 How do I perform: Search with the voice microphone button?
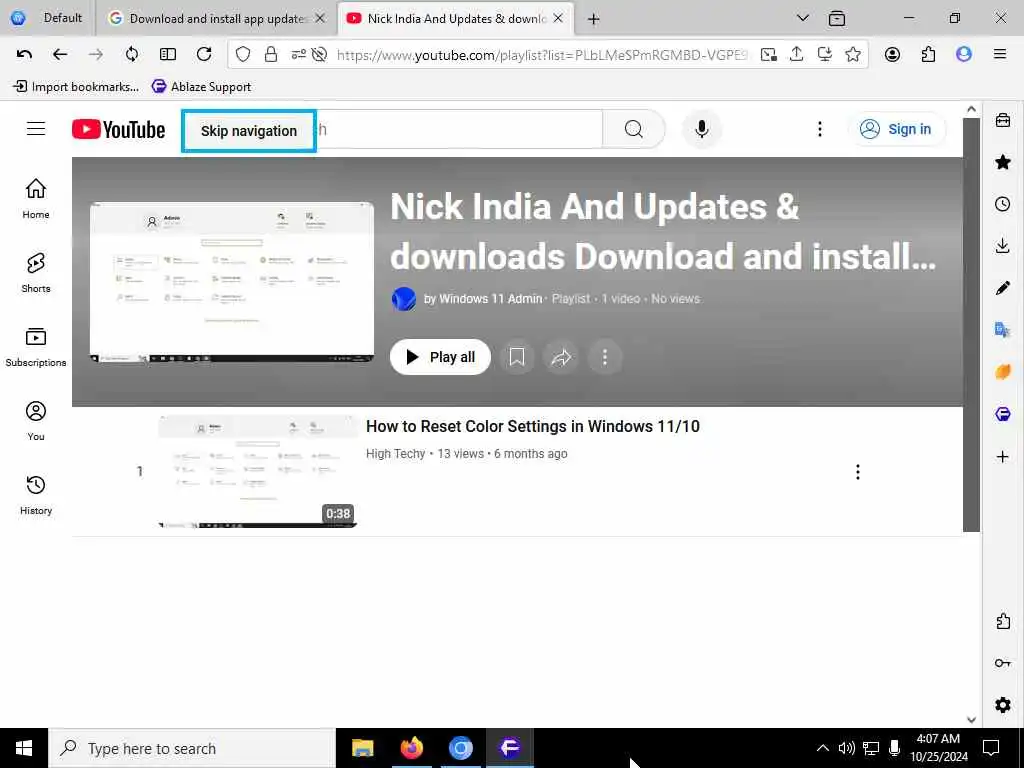(x=701, y=129)
